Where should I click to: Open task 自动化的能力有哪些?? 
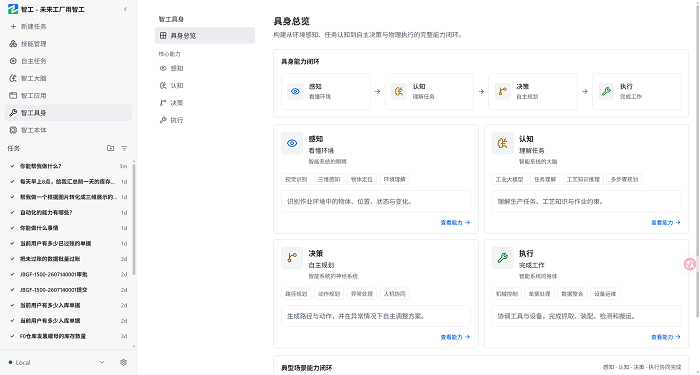point(69,212)
